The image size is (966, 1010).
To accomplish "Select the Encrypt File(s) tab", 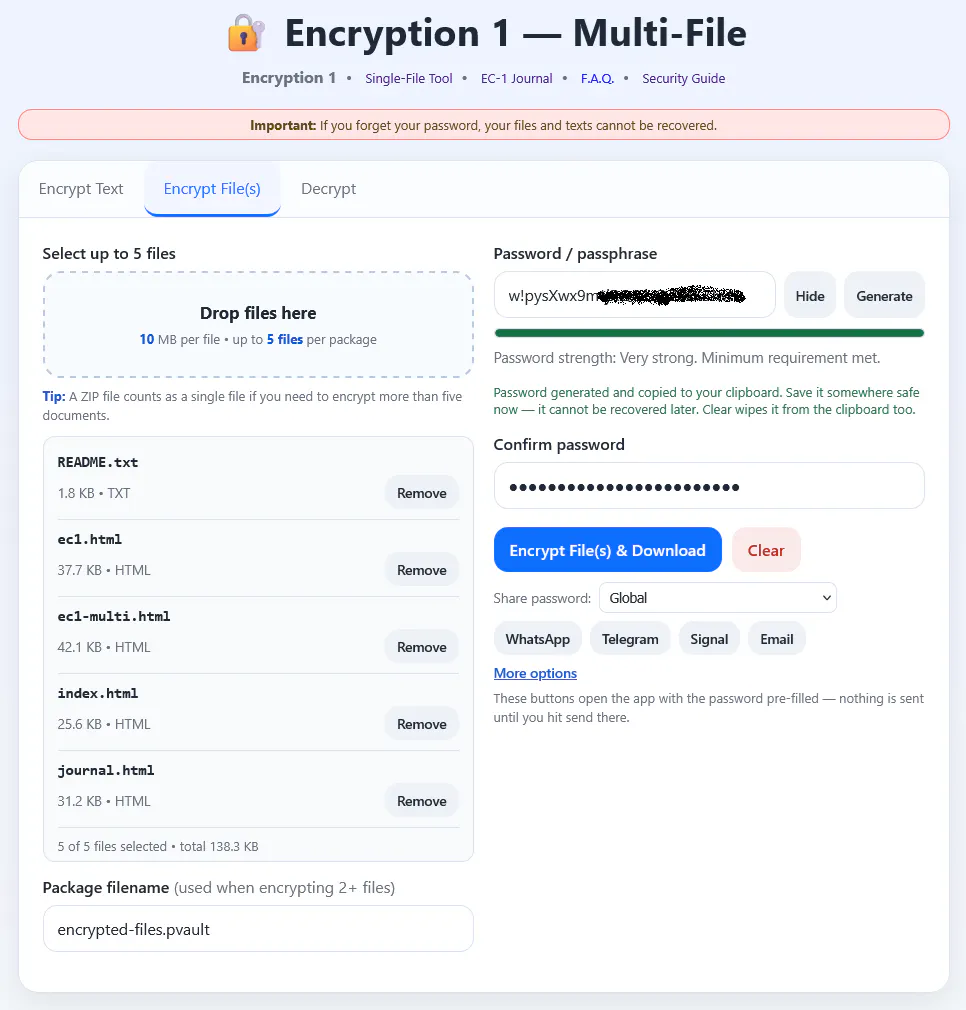I will (212, 189).
